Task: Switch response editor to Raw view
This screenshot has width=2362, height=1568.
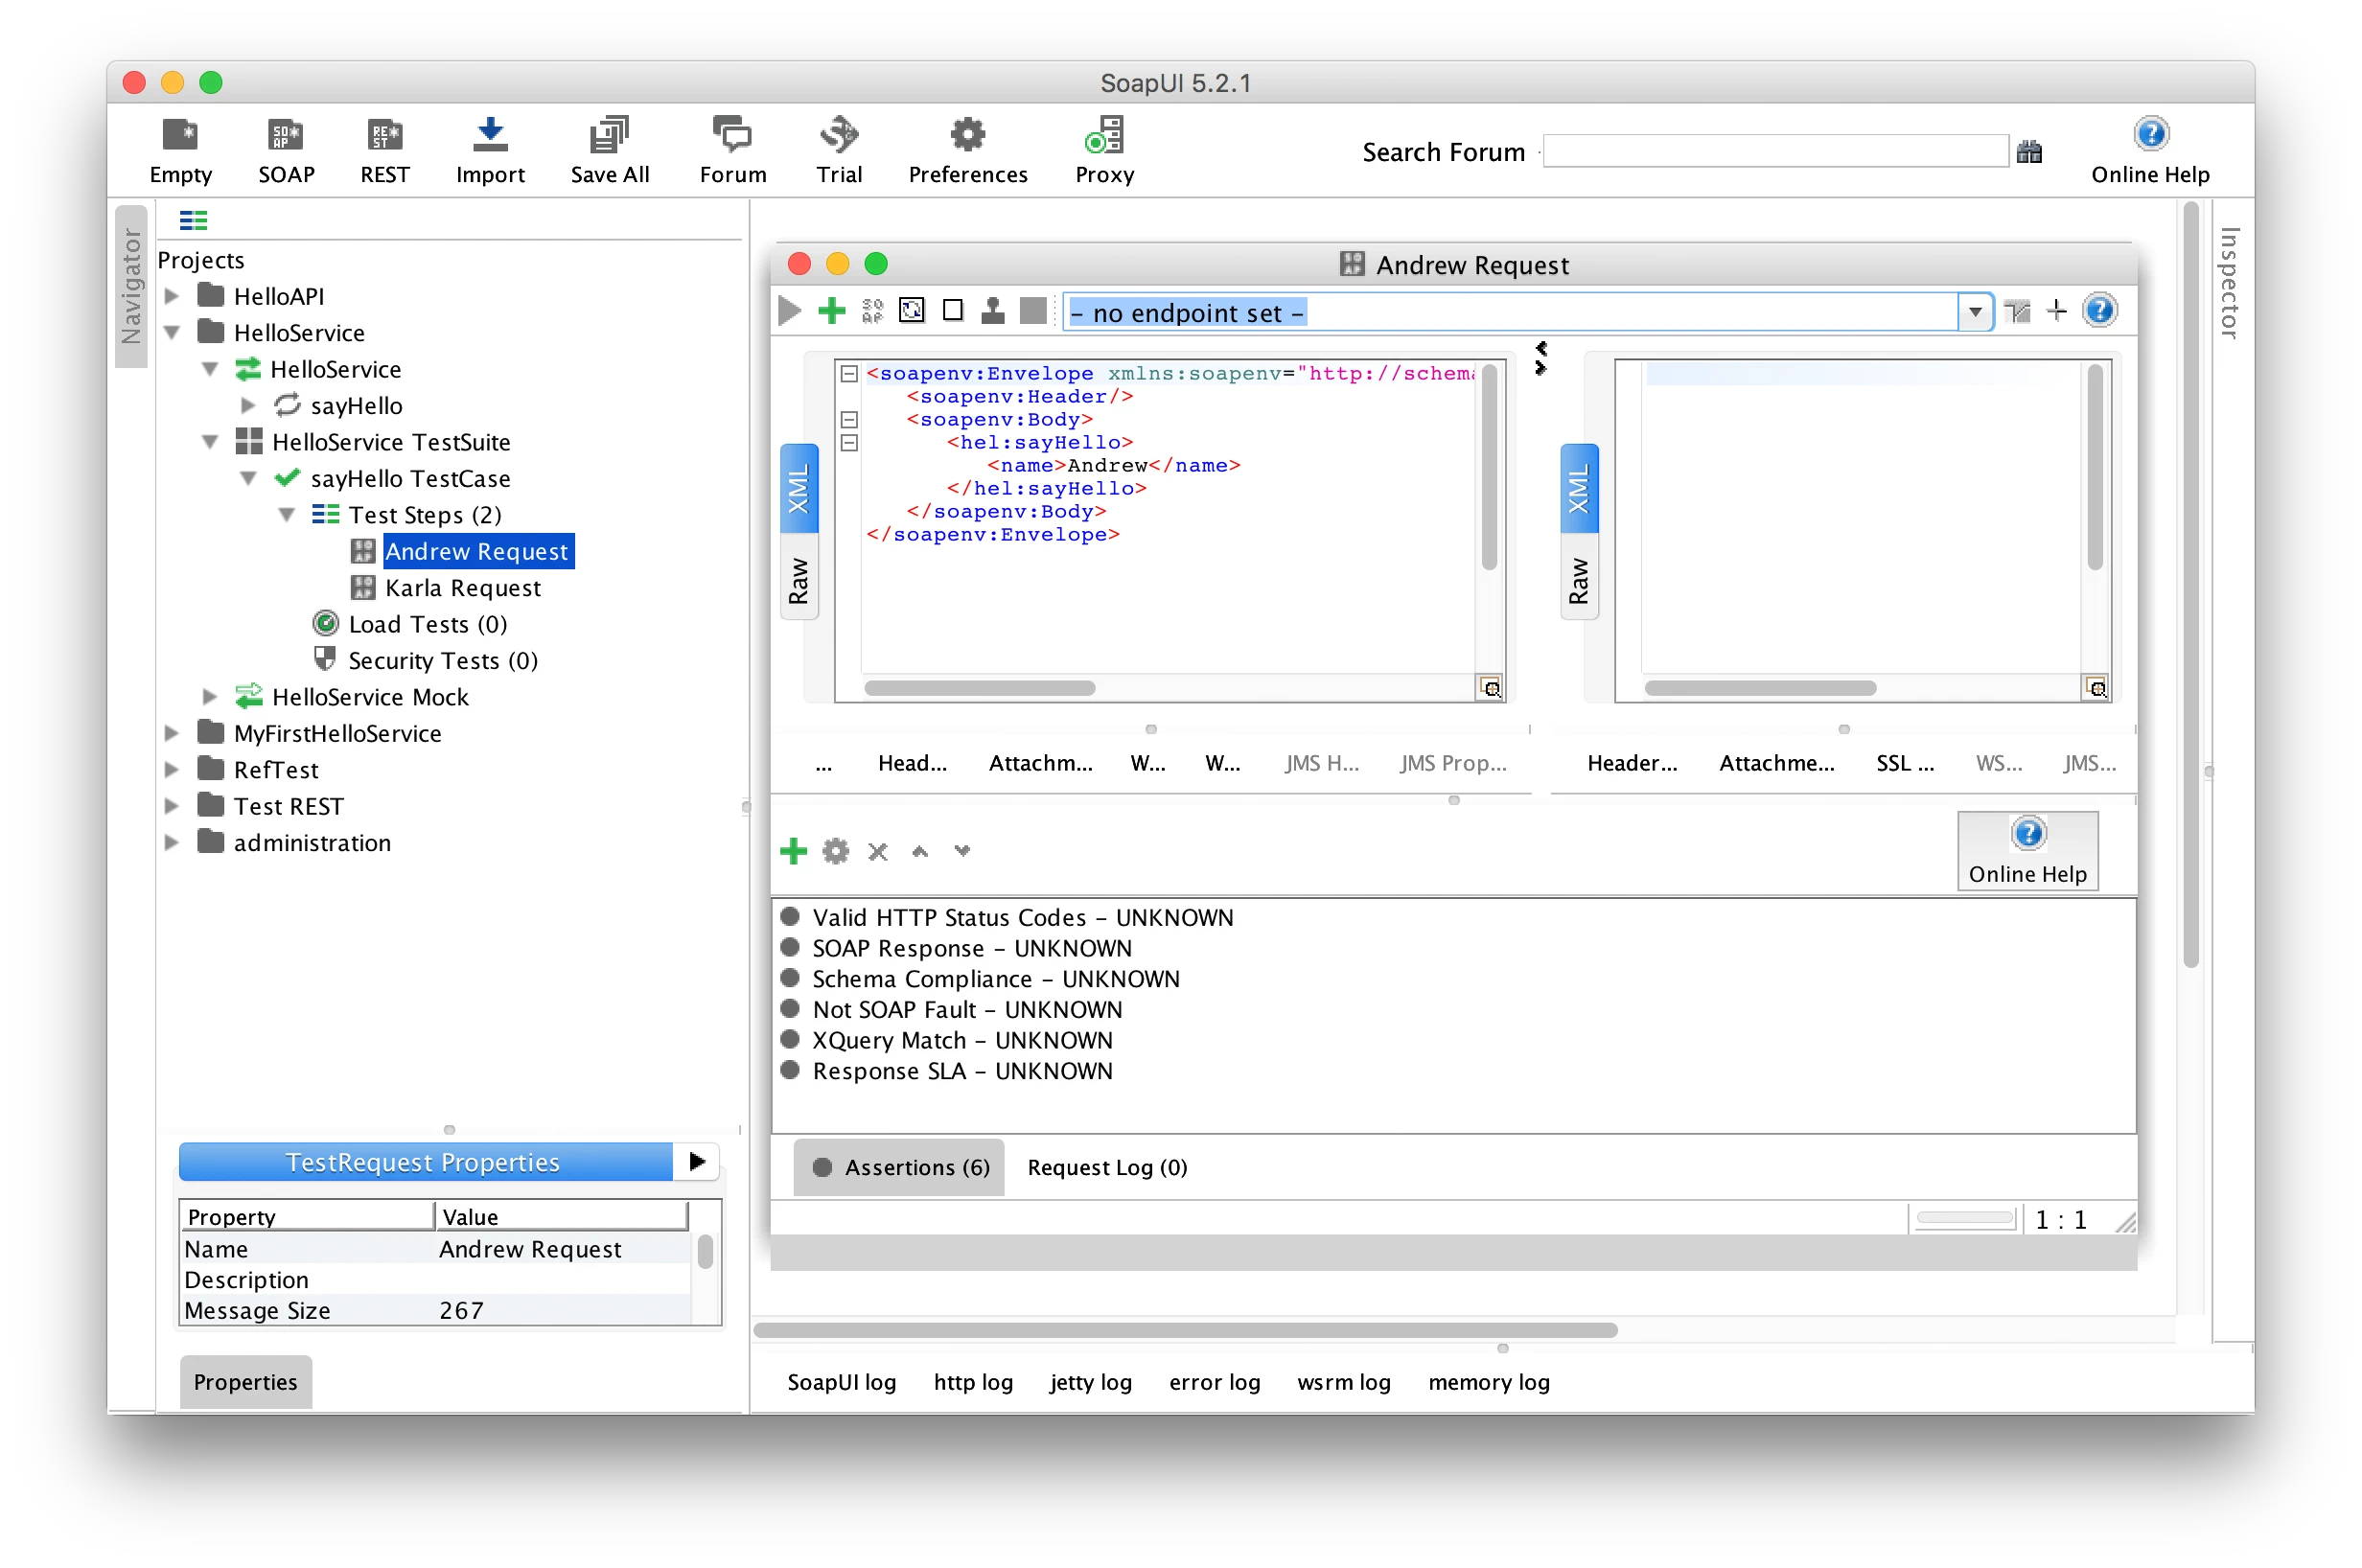Action: (x=1579, y=581)
